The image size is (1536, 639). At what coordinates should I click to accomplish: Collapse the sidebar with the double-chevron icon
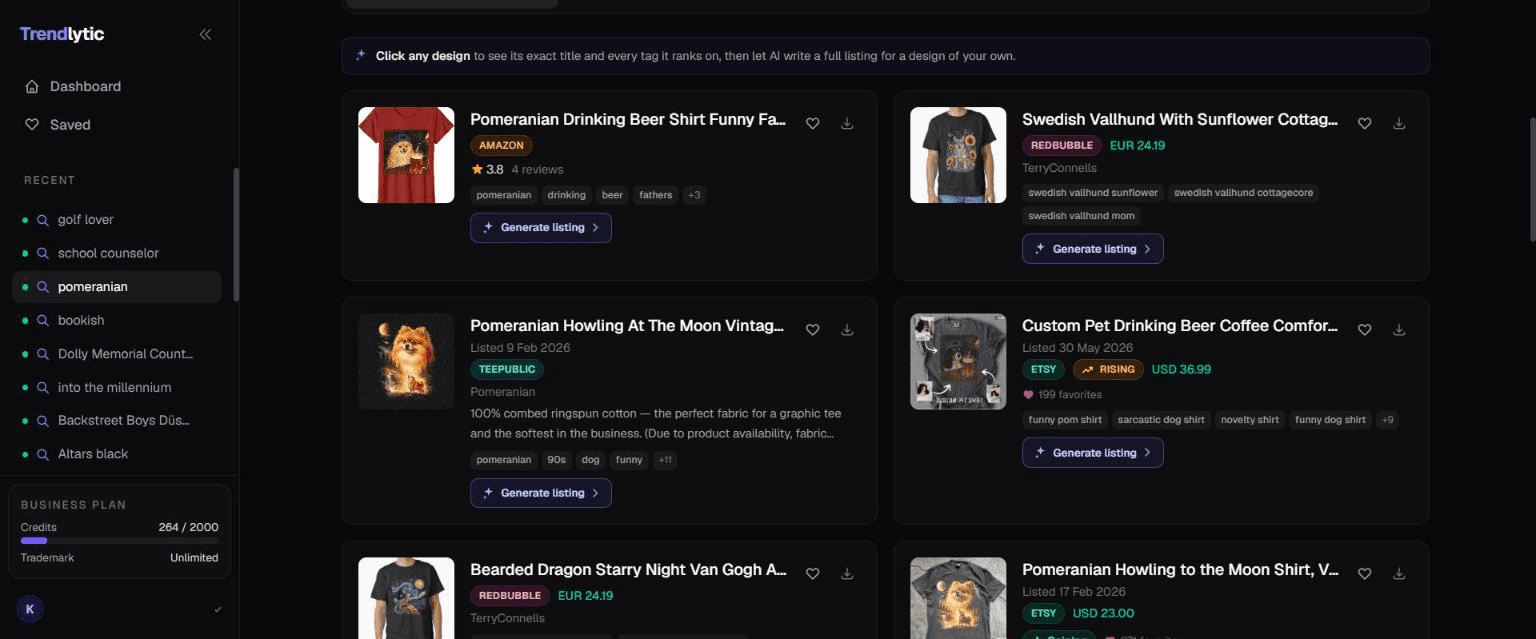pyautogui.click(x=205, y=34)
